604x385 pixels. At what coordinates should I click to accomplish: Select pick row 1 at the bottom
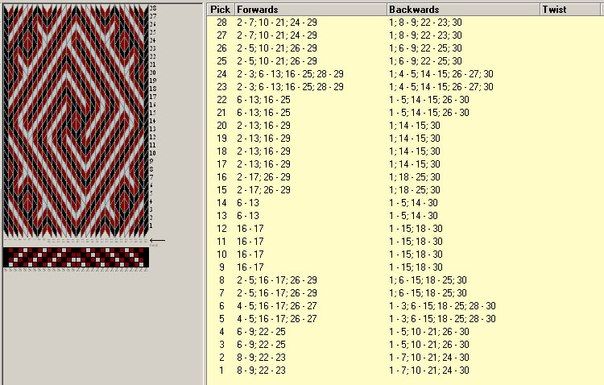pyautogui.click(x=405, y=370)
